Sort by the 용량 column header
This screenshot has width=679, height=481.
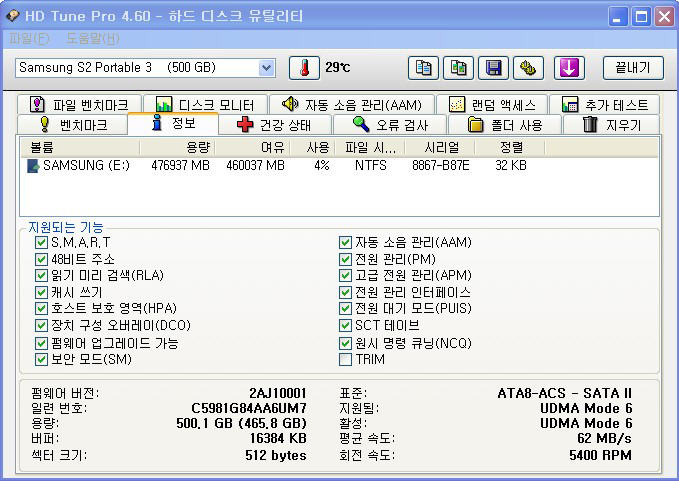coord(177,148)
